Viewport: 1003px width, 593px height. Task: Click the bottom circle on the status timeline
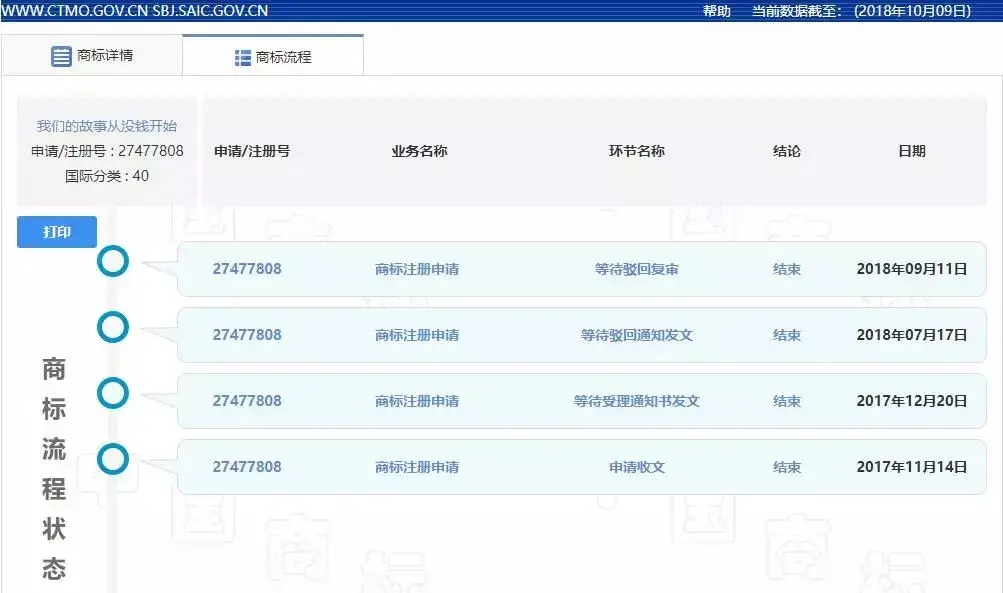[x=114, y=460]
